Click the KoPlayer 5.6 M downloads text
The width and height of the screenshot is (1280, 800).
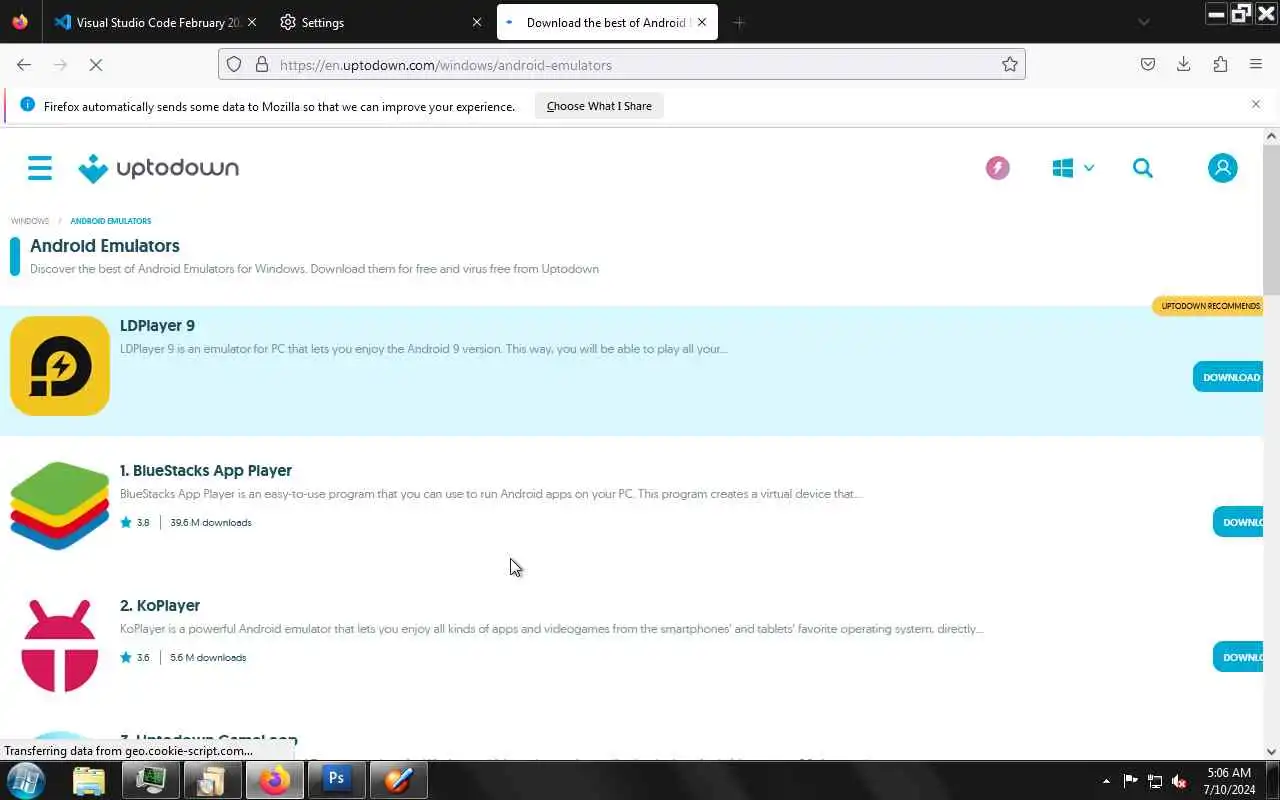[208, 657]
